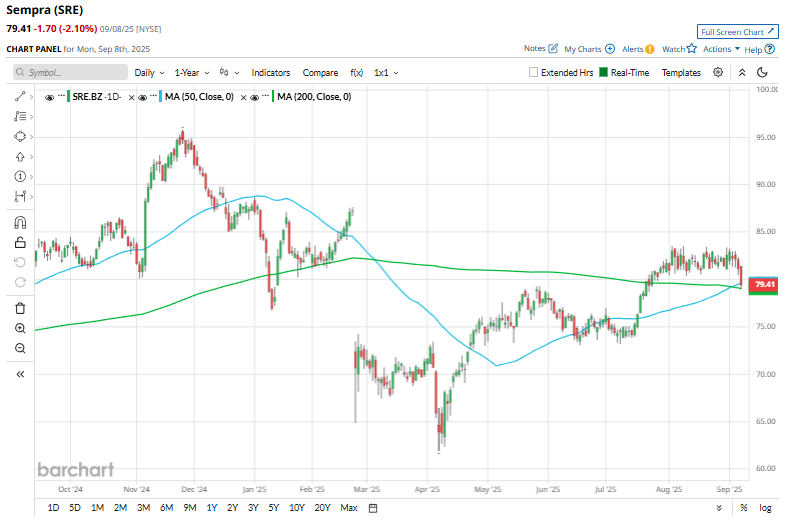This screenshot has width=787, height=527.
Task: Select the 6M time range
Action: click(167, 508)
